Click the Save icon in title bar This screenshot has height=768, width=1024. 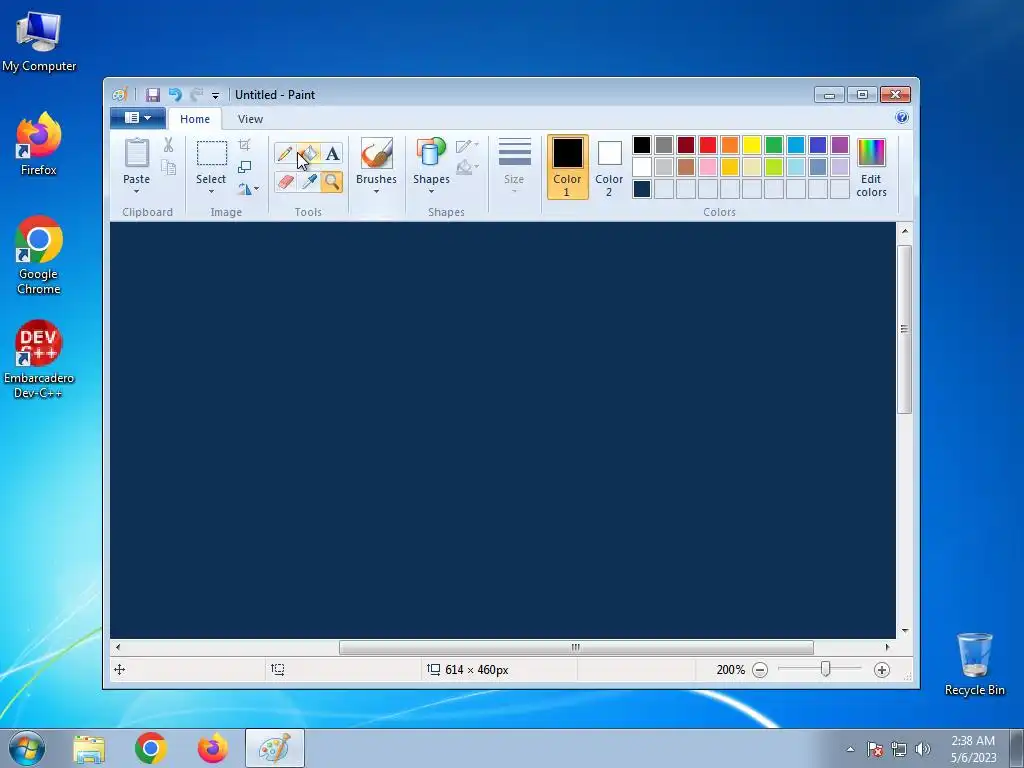[153, 95]
